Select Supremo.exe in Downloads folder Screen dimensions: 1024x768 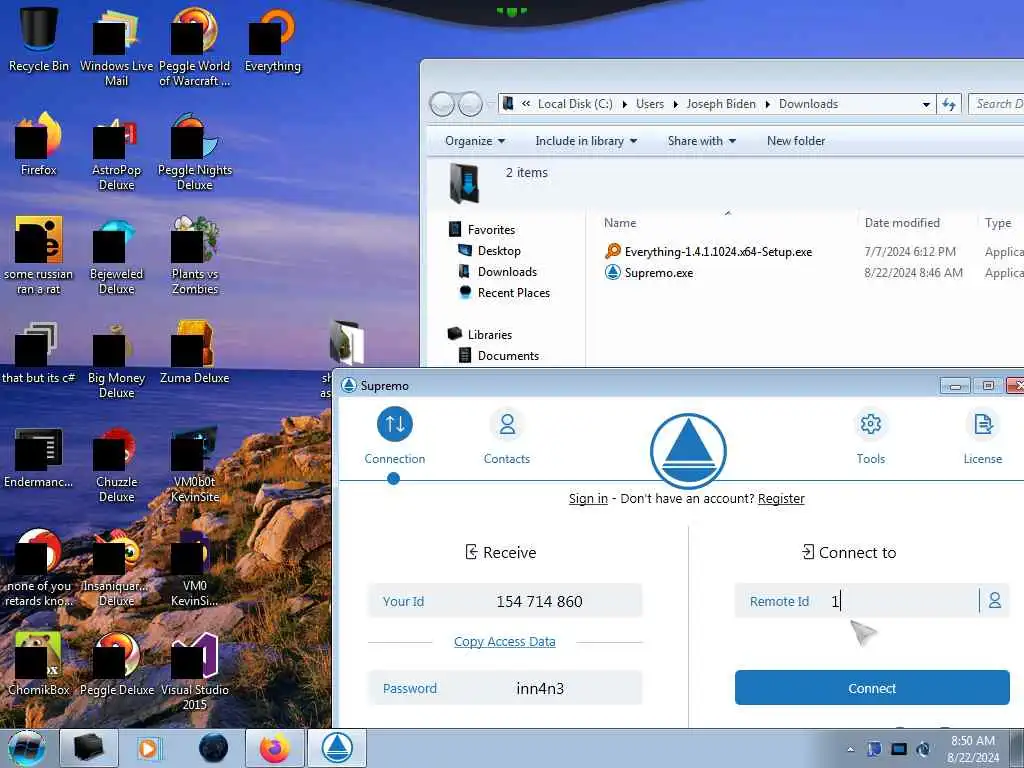click(x=658, y=273)
